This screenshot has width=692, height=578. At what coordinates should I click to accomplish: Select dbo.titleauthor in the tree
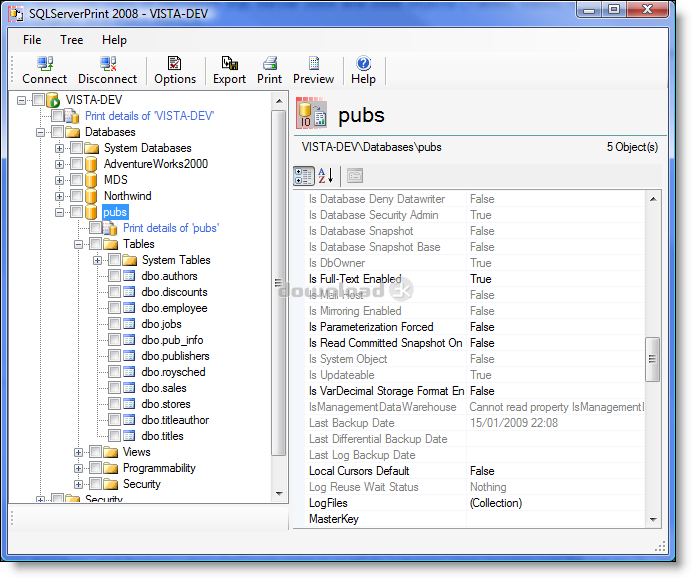tap(175, 420)
